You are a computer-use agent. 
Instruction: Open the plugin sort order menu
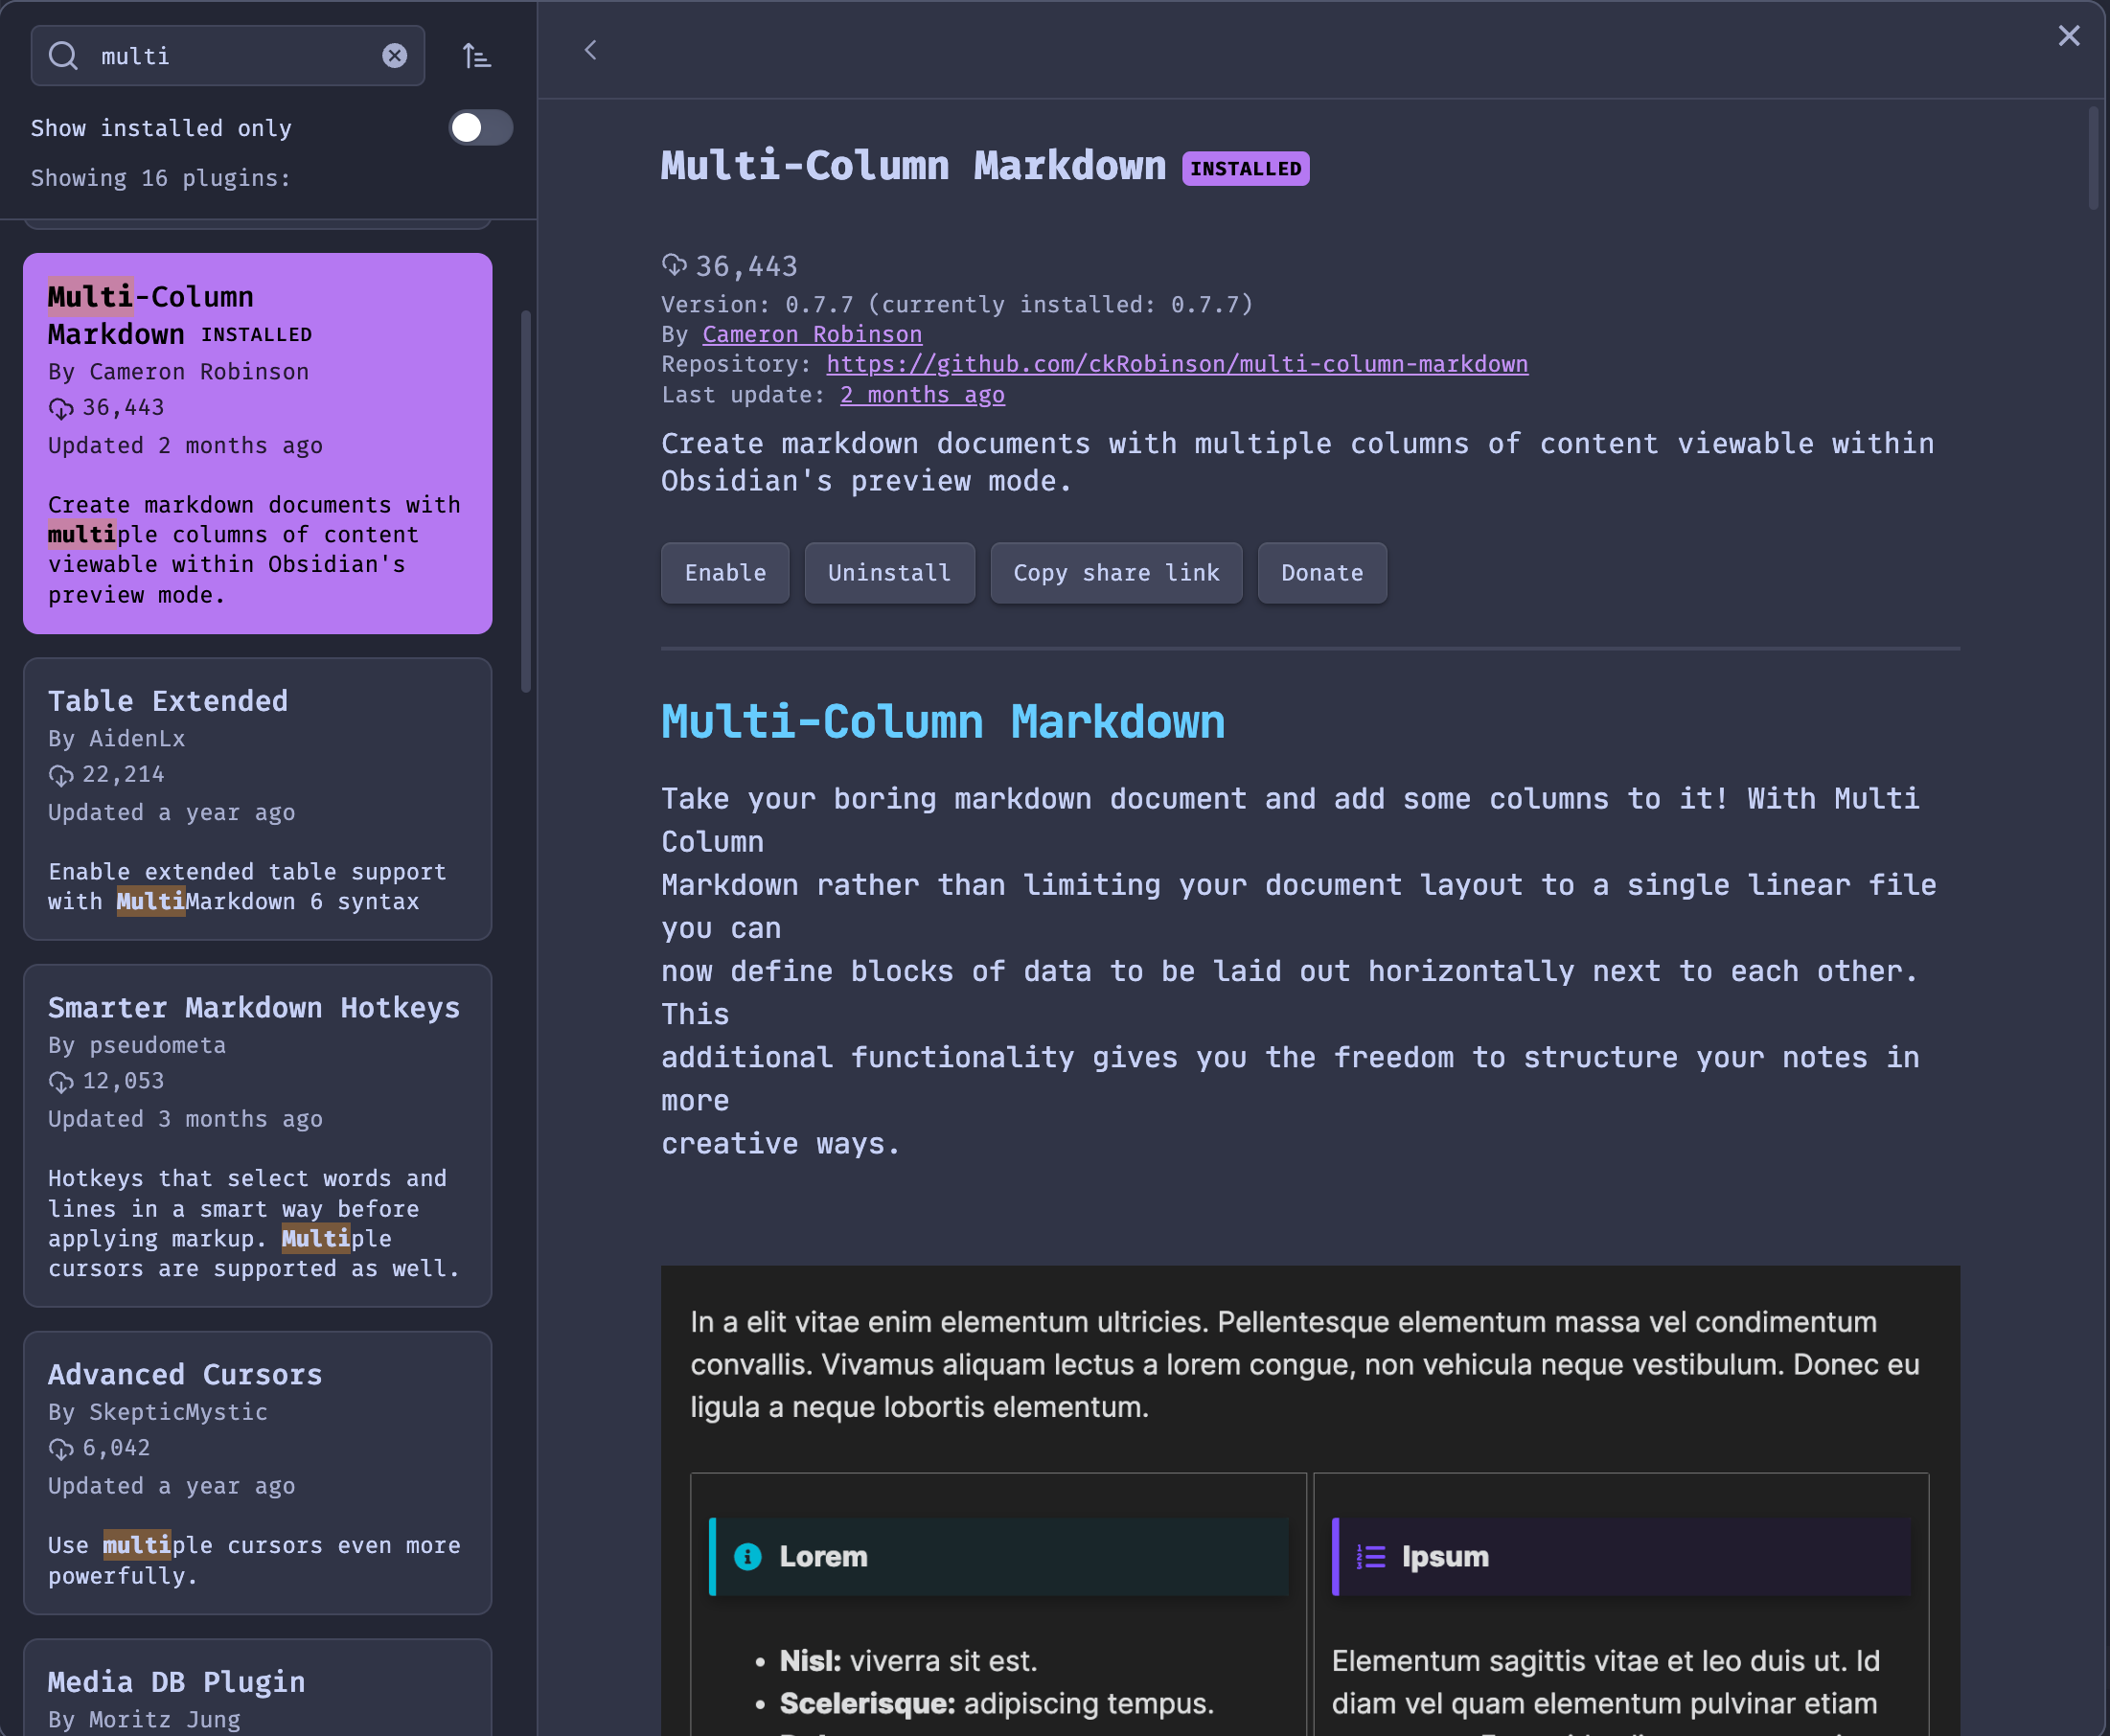[x=477, y=56]
